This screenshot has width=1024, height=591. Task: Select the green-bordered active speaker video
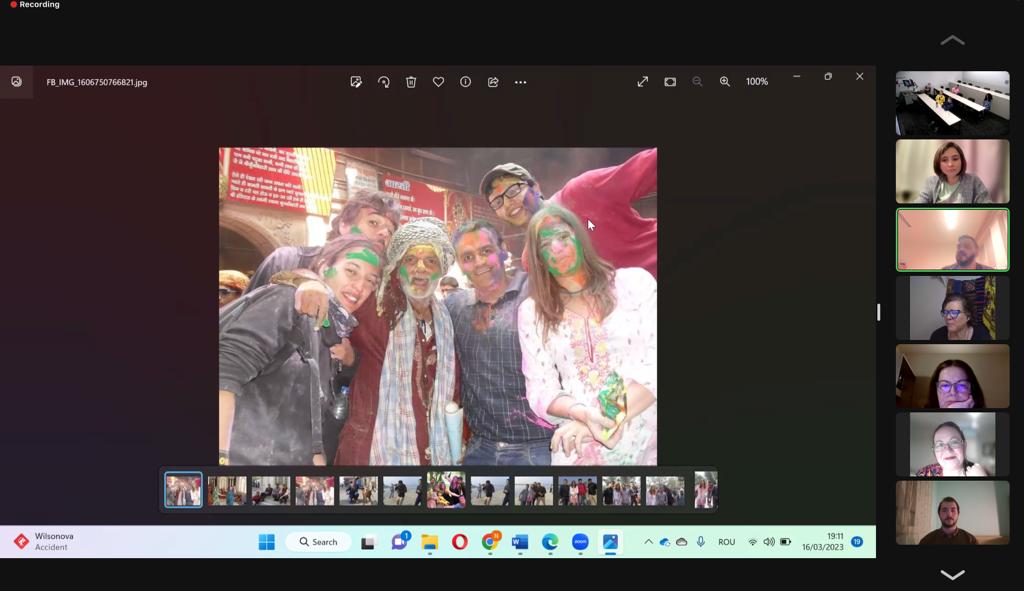pyautogui.click(x=952, y=240)
